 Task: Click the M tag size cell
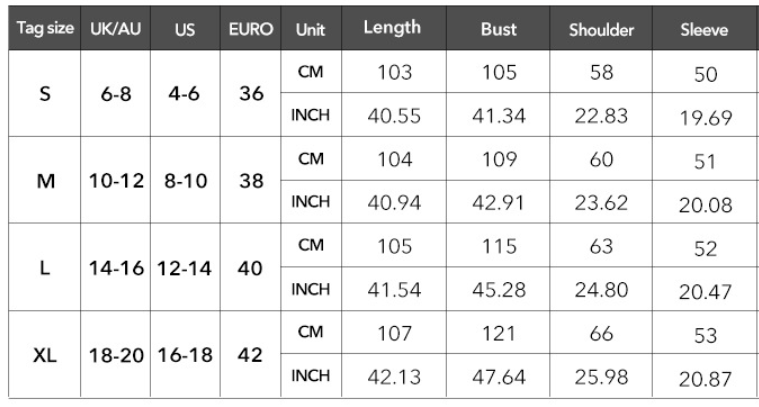[x=44, y=181]
